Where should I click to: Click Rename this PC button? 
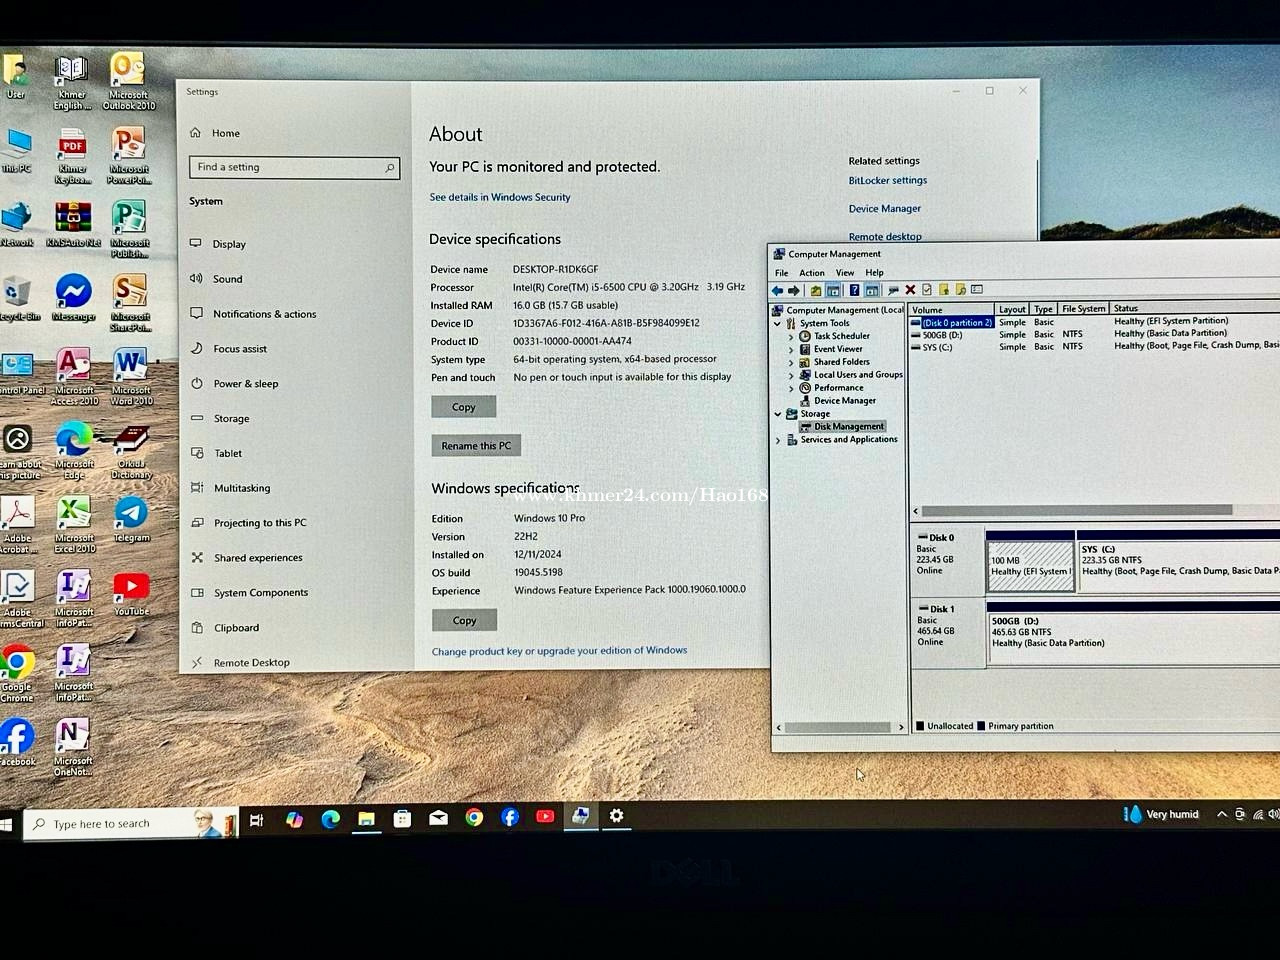coord(476,446)
